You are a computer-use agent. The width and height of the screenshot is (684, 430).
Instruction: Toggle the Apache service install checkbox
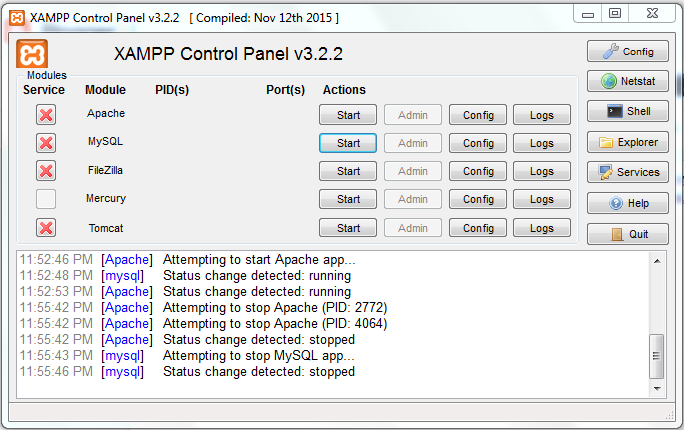click(46, 115)
